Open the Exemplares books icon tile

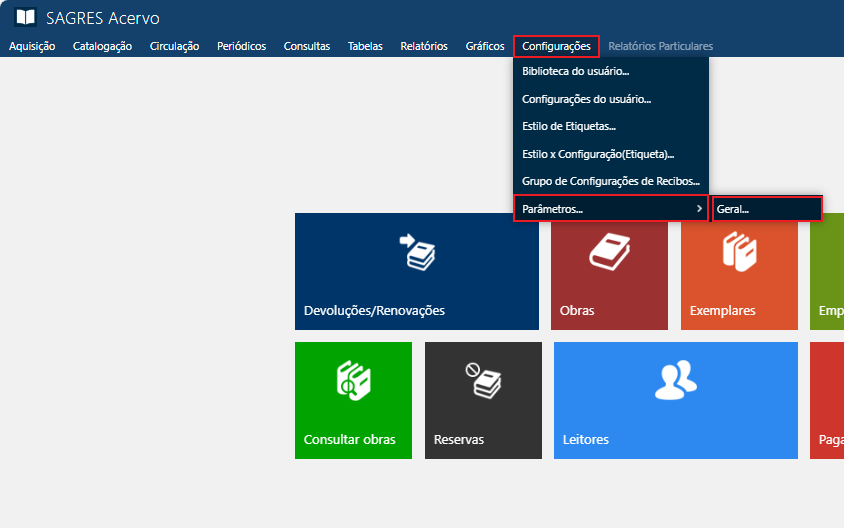[739, 252]
